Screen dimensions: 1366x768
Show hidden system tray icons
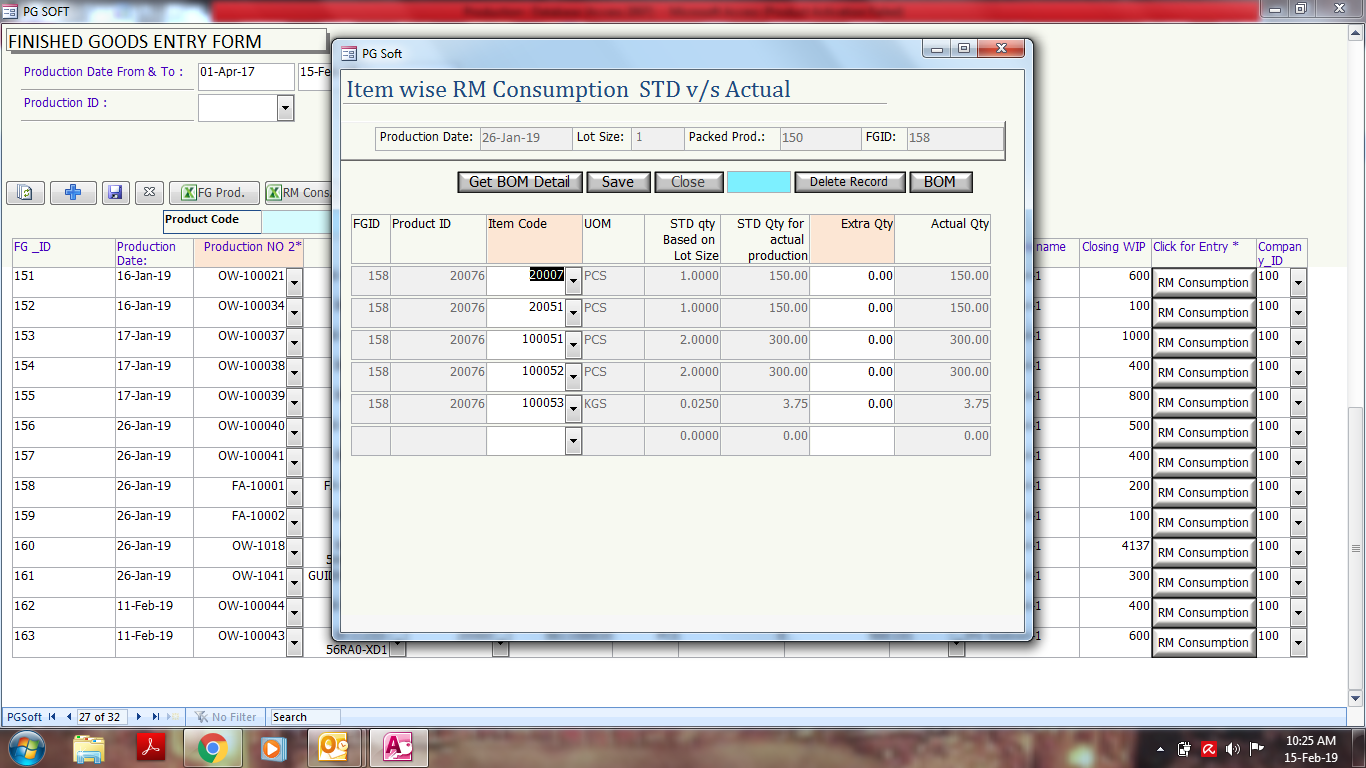click(1162, 748)
